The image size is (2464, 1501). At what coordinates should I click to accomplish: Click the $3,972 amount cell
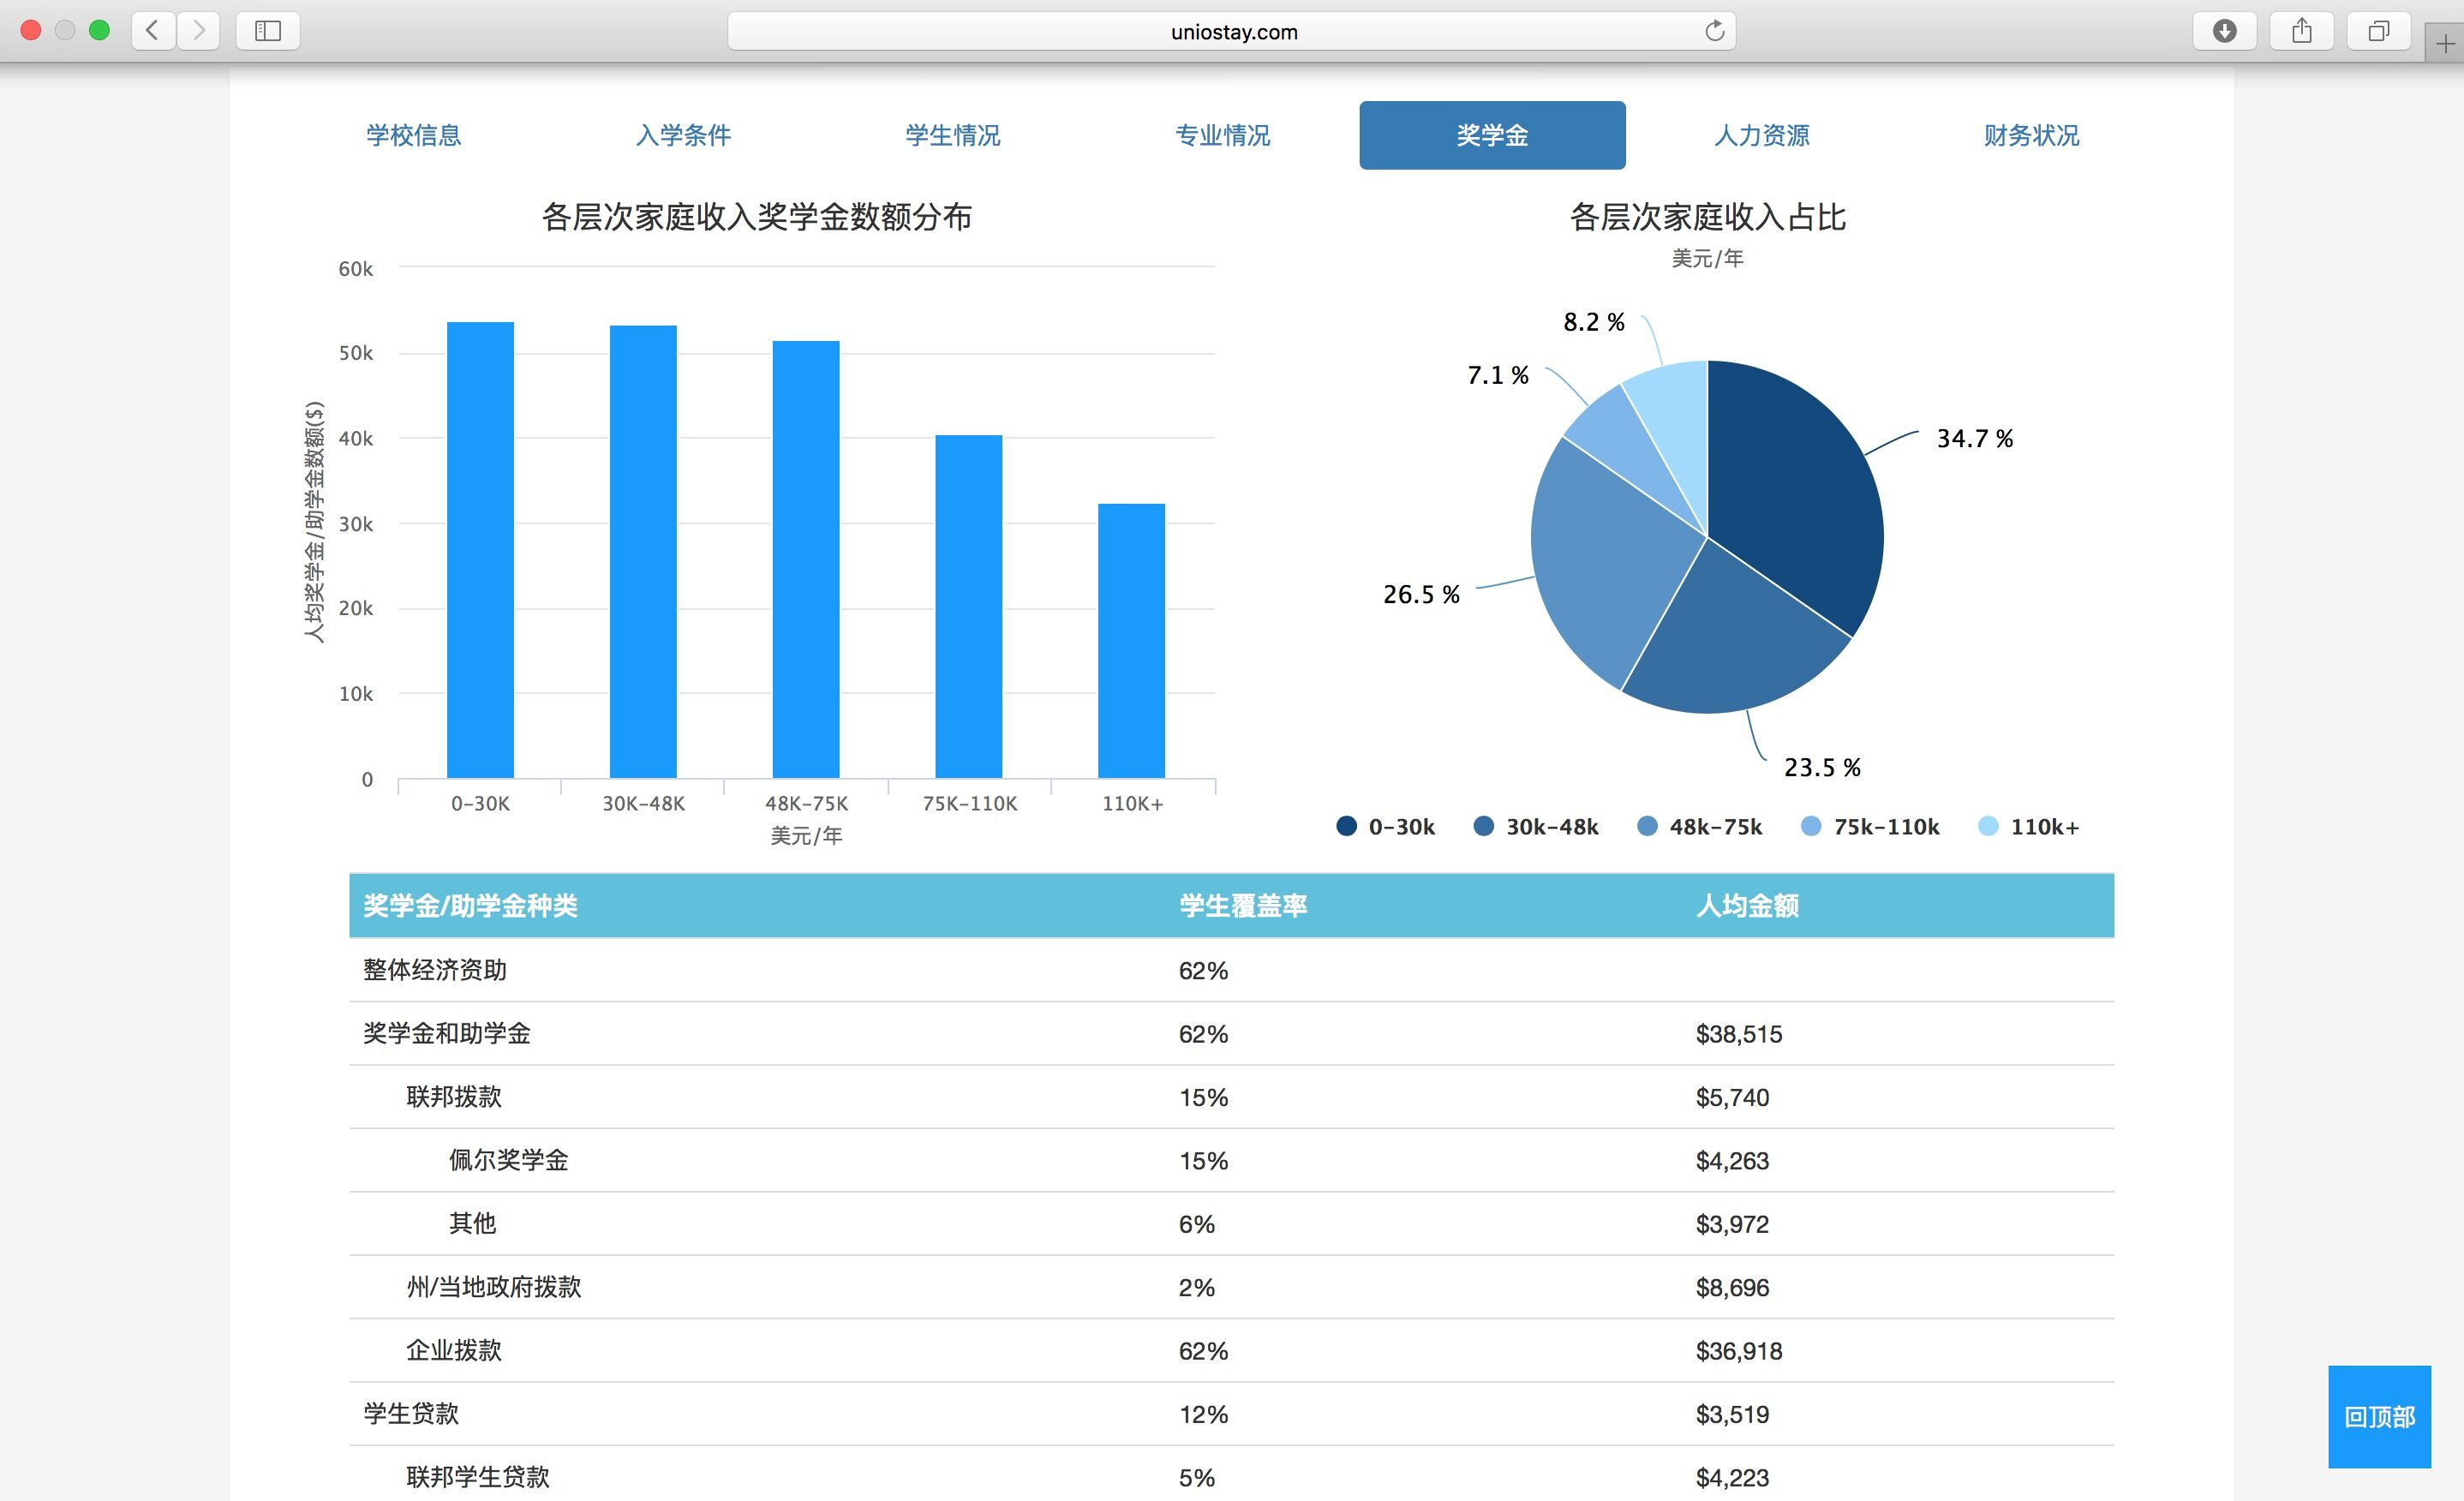click(1732, 1224)
